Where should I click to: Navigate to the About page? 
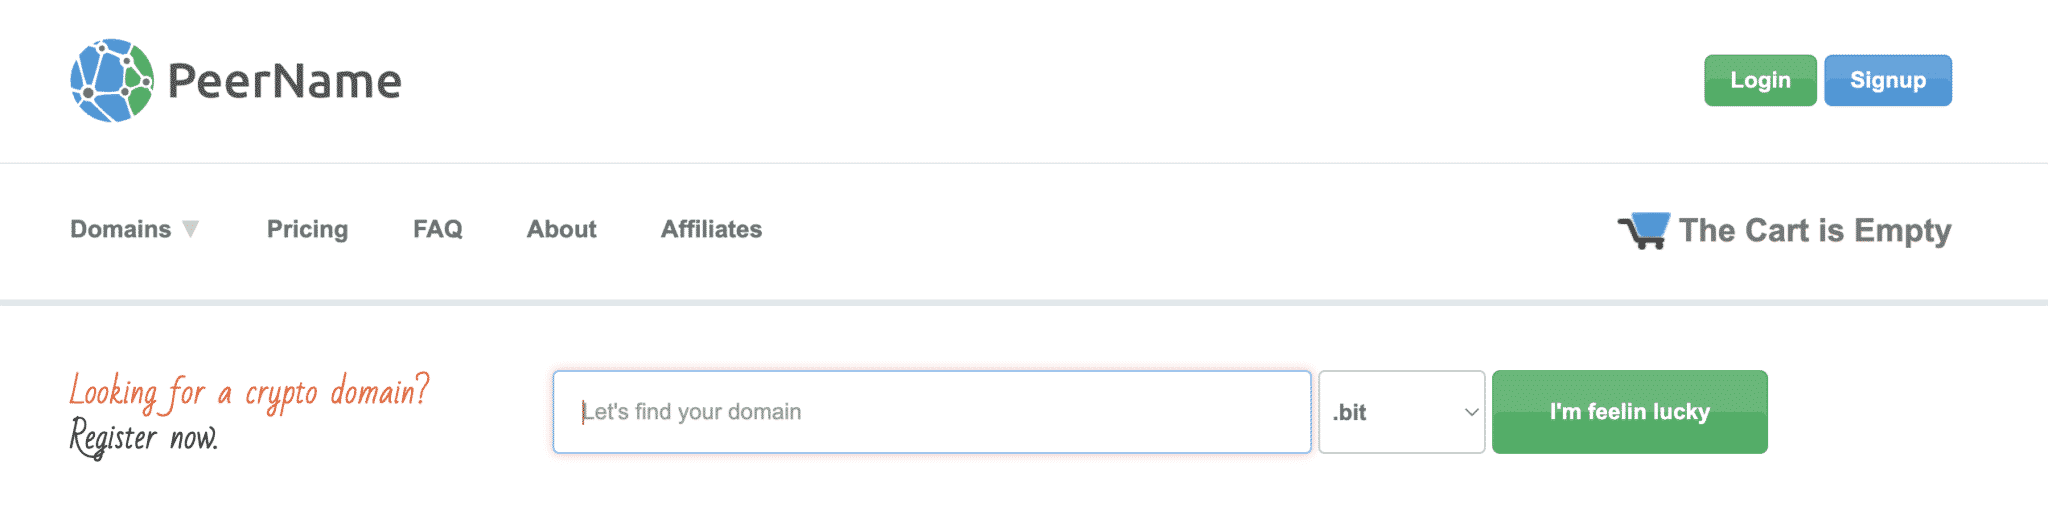pos(561,229)
